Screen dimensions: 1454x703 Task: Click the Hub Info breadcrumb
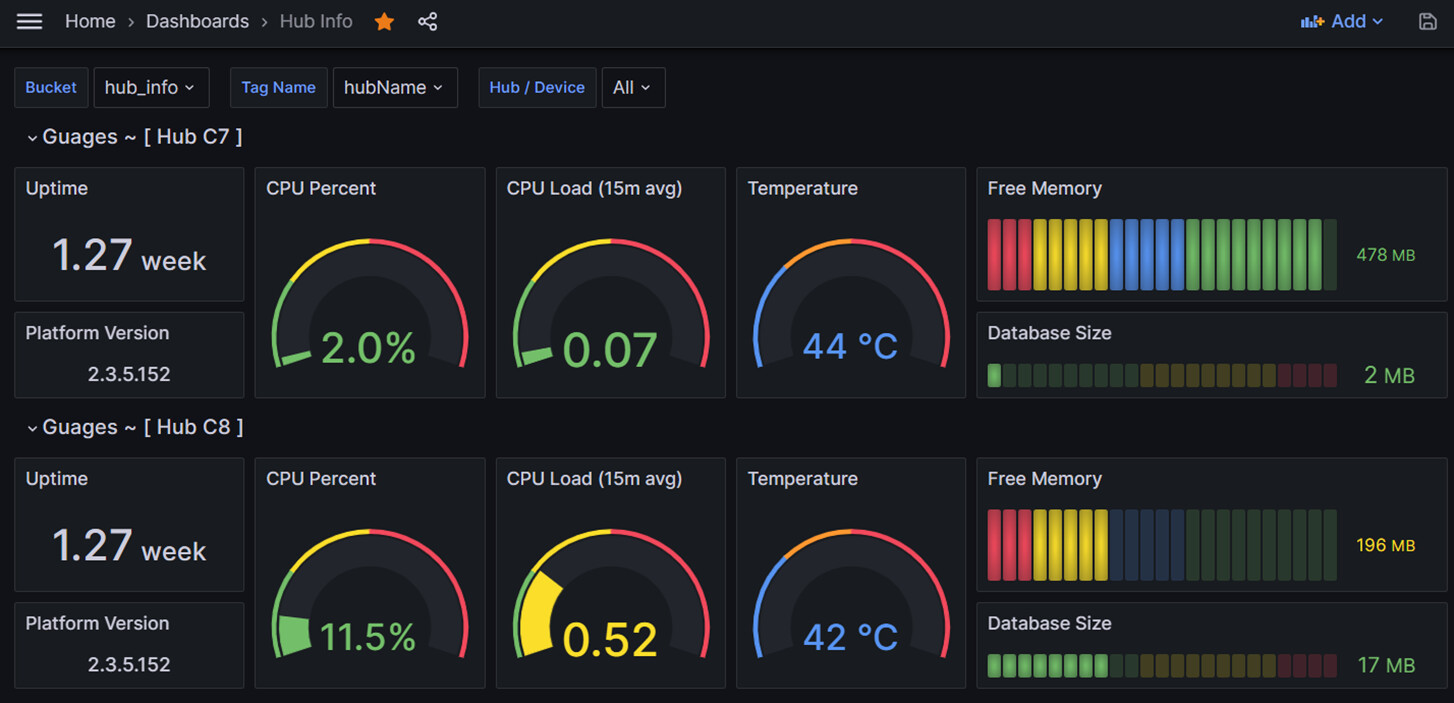316,21
